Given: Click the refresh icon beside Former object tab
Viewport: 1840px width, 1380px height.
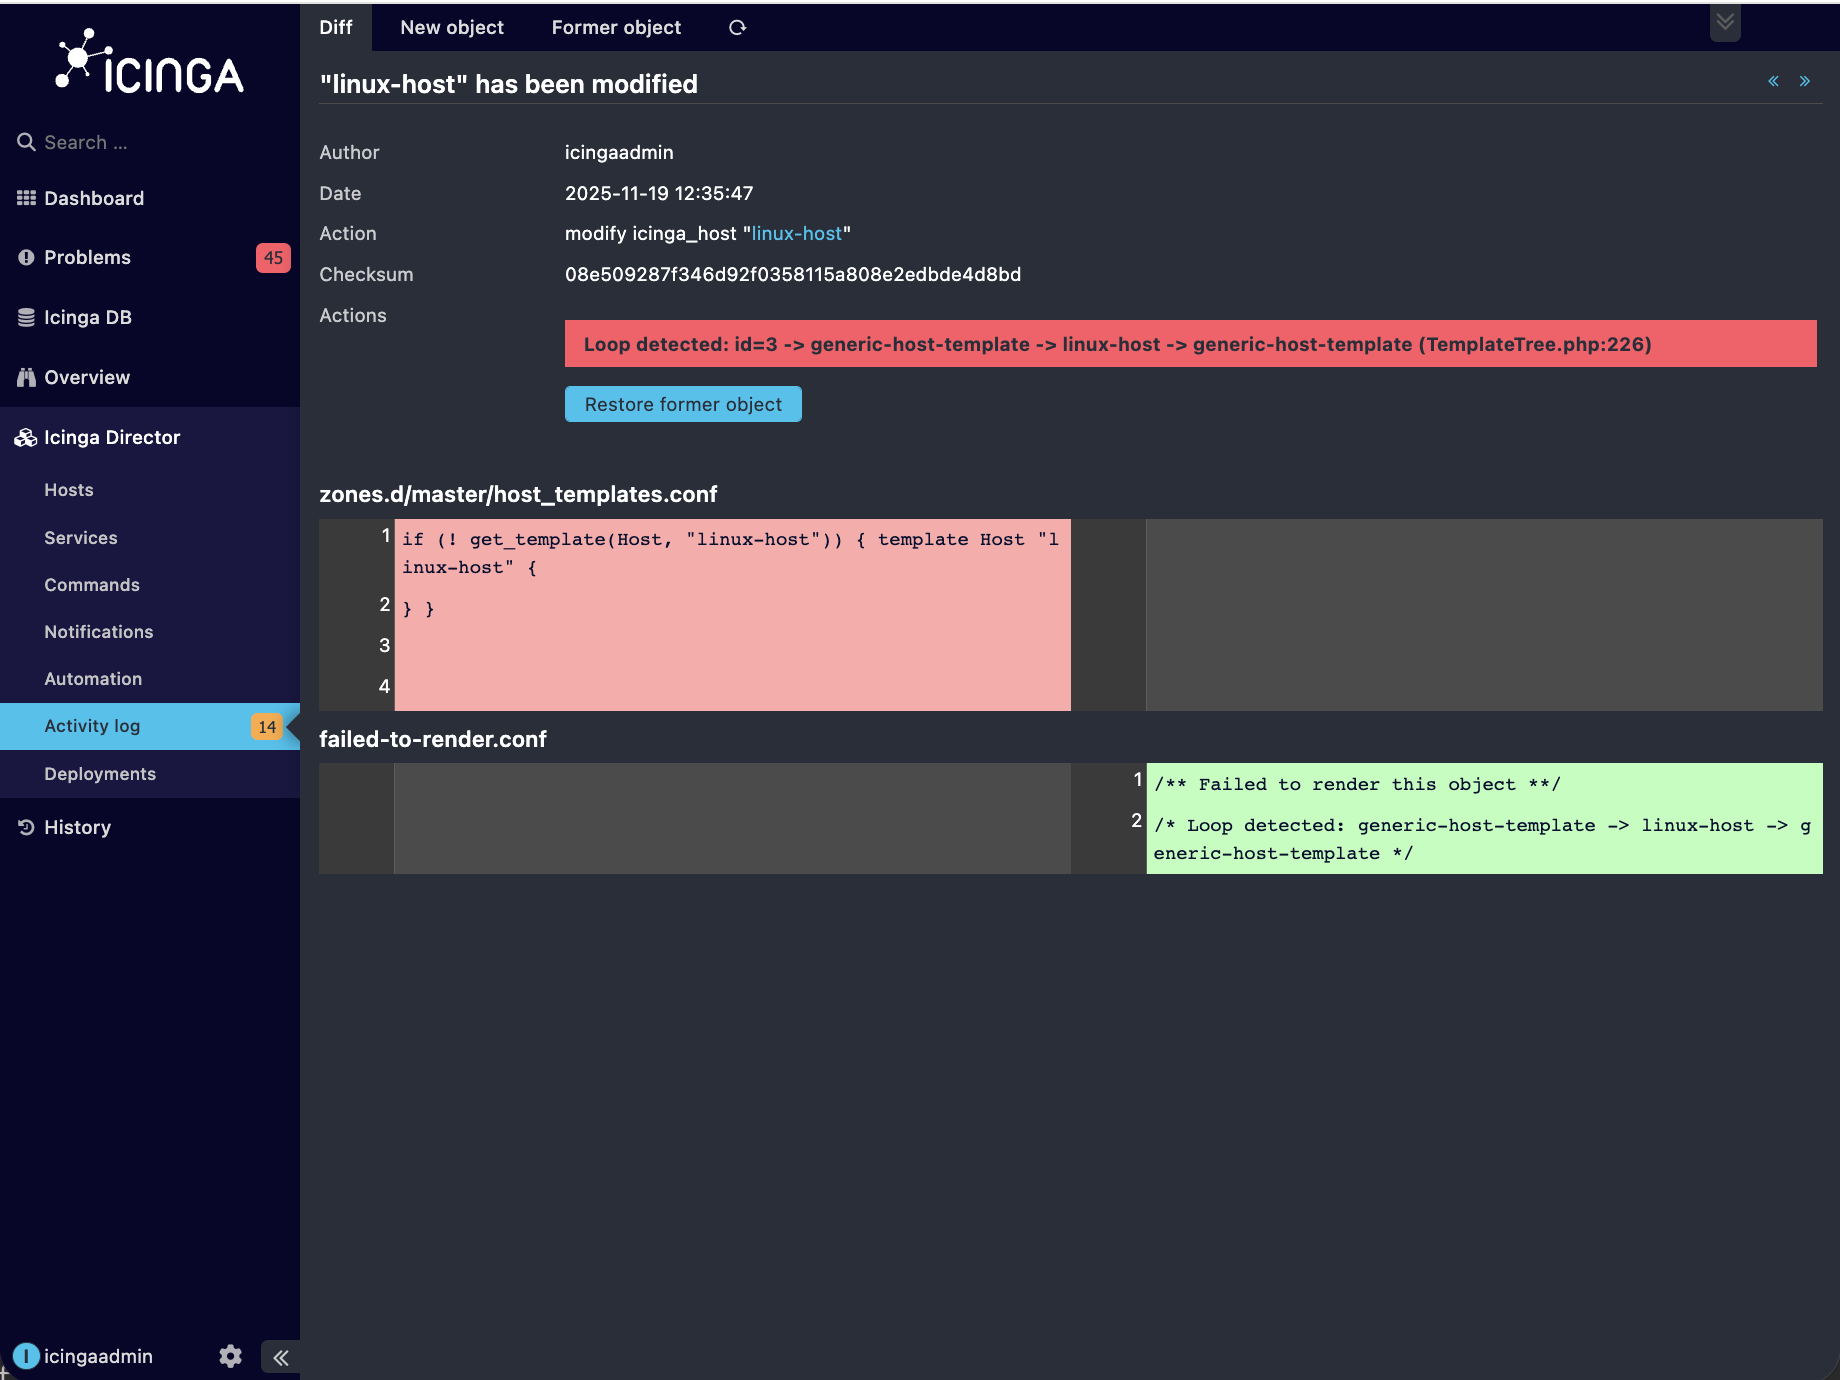Looking at the screenshot, I should tap(737, 28).
